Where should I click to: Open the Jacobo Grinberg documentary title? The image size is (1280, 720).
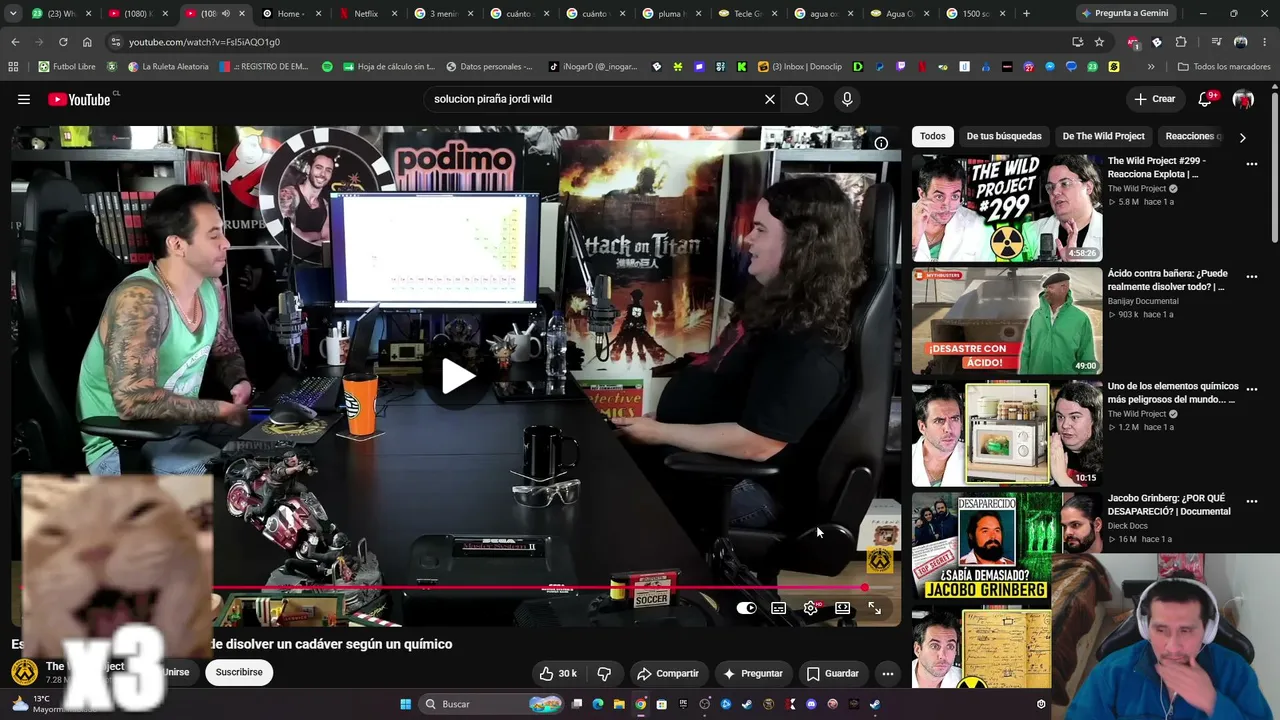point(1169,505)
